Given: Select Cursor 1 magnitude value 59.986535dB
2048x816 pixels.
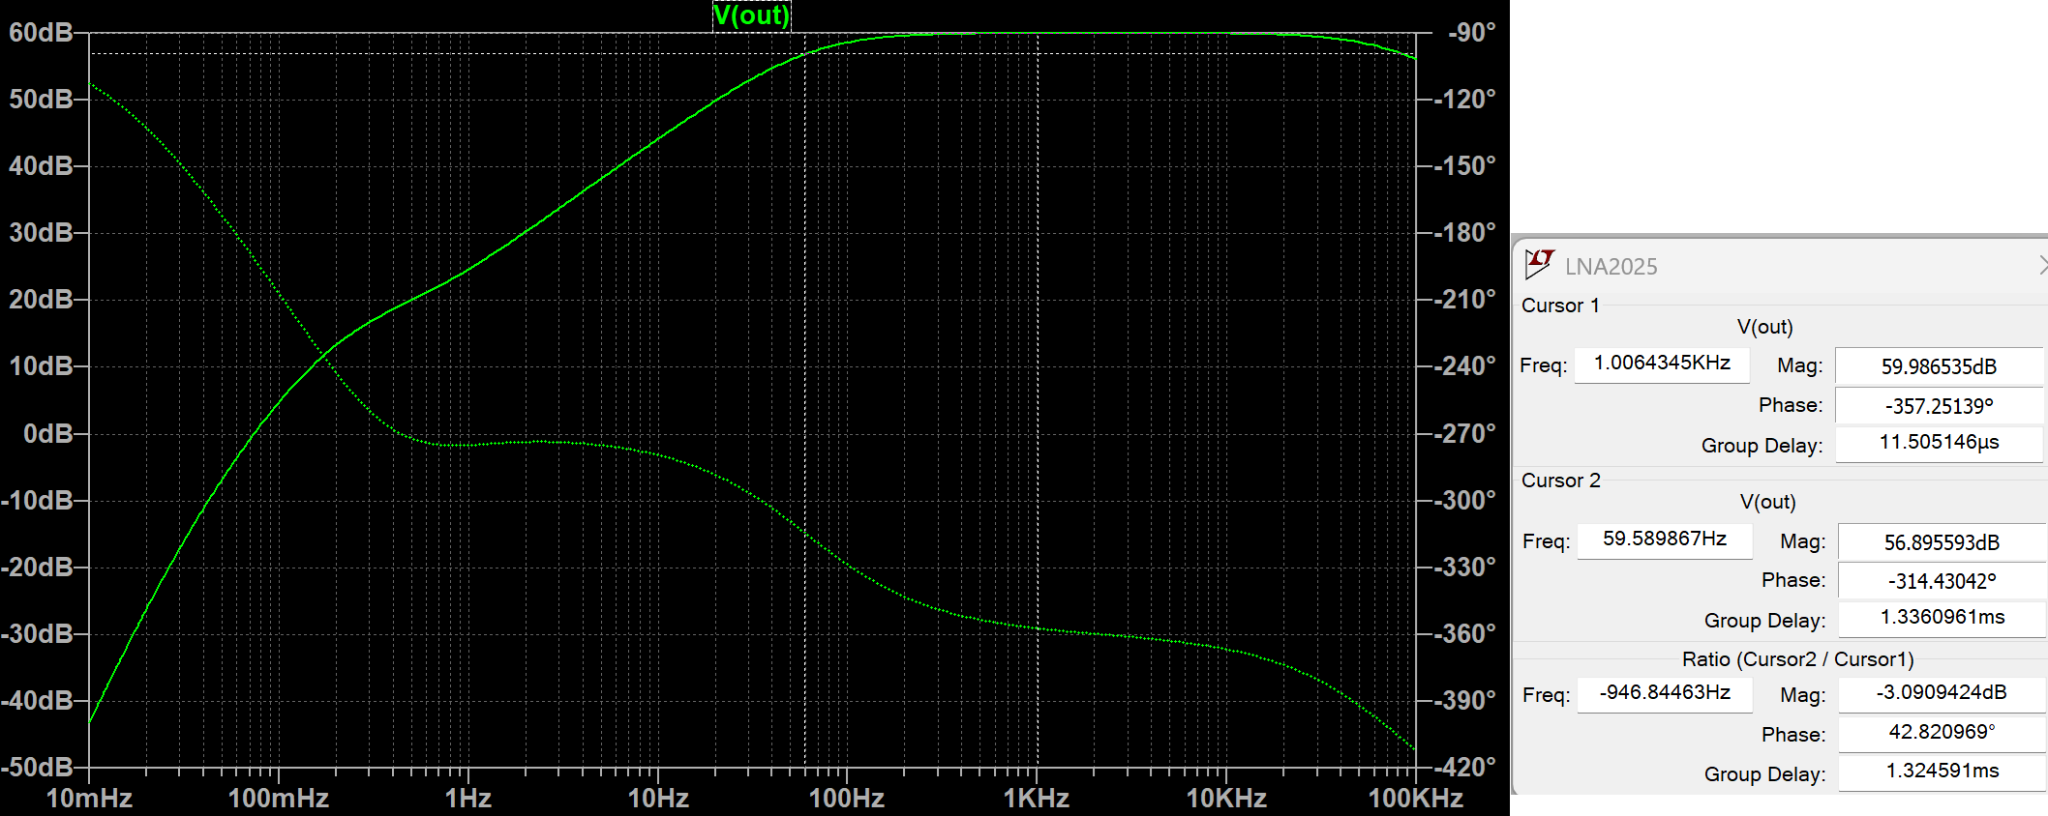Looking at the screenshot, I should click(x=1939, y=366).
